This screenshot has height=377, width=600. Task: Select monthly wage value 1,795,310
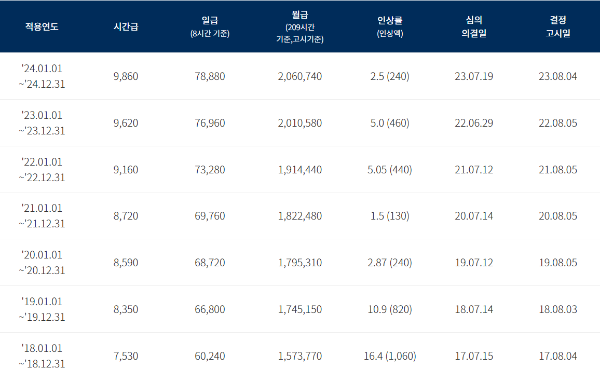[300, 263]
